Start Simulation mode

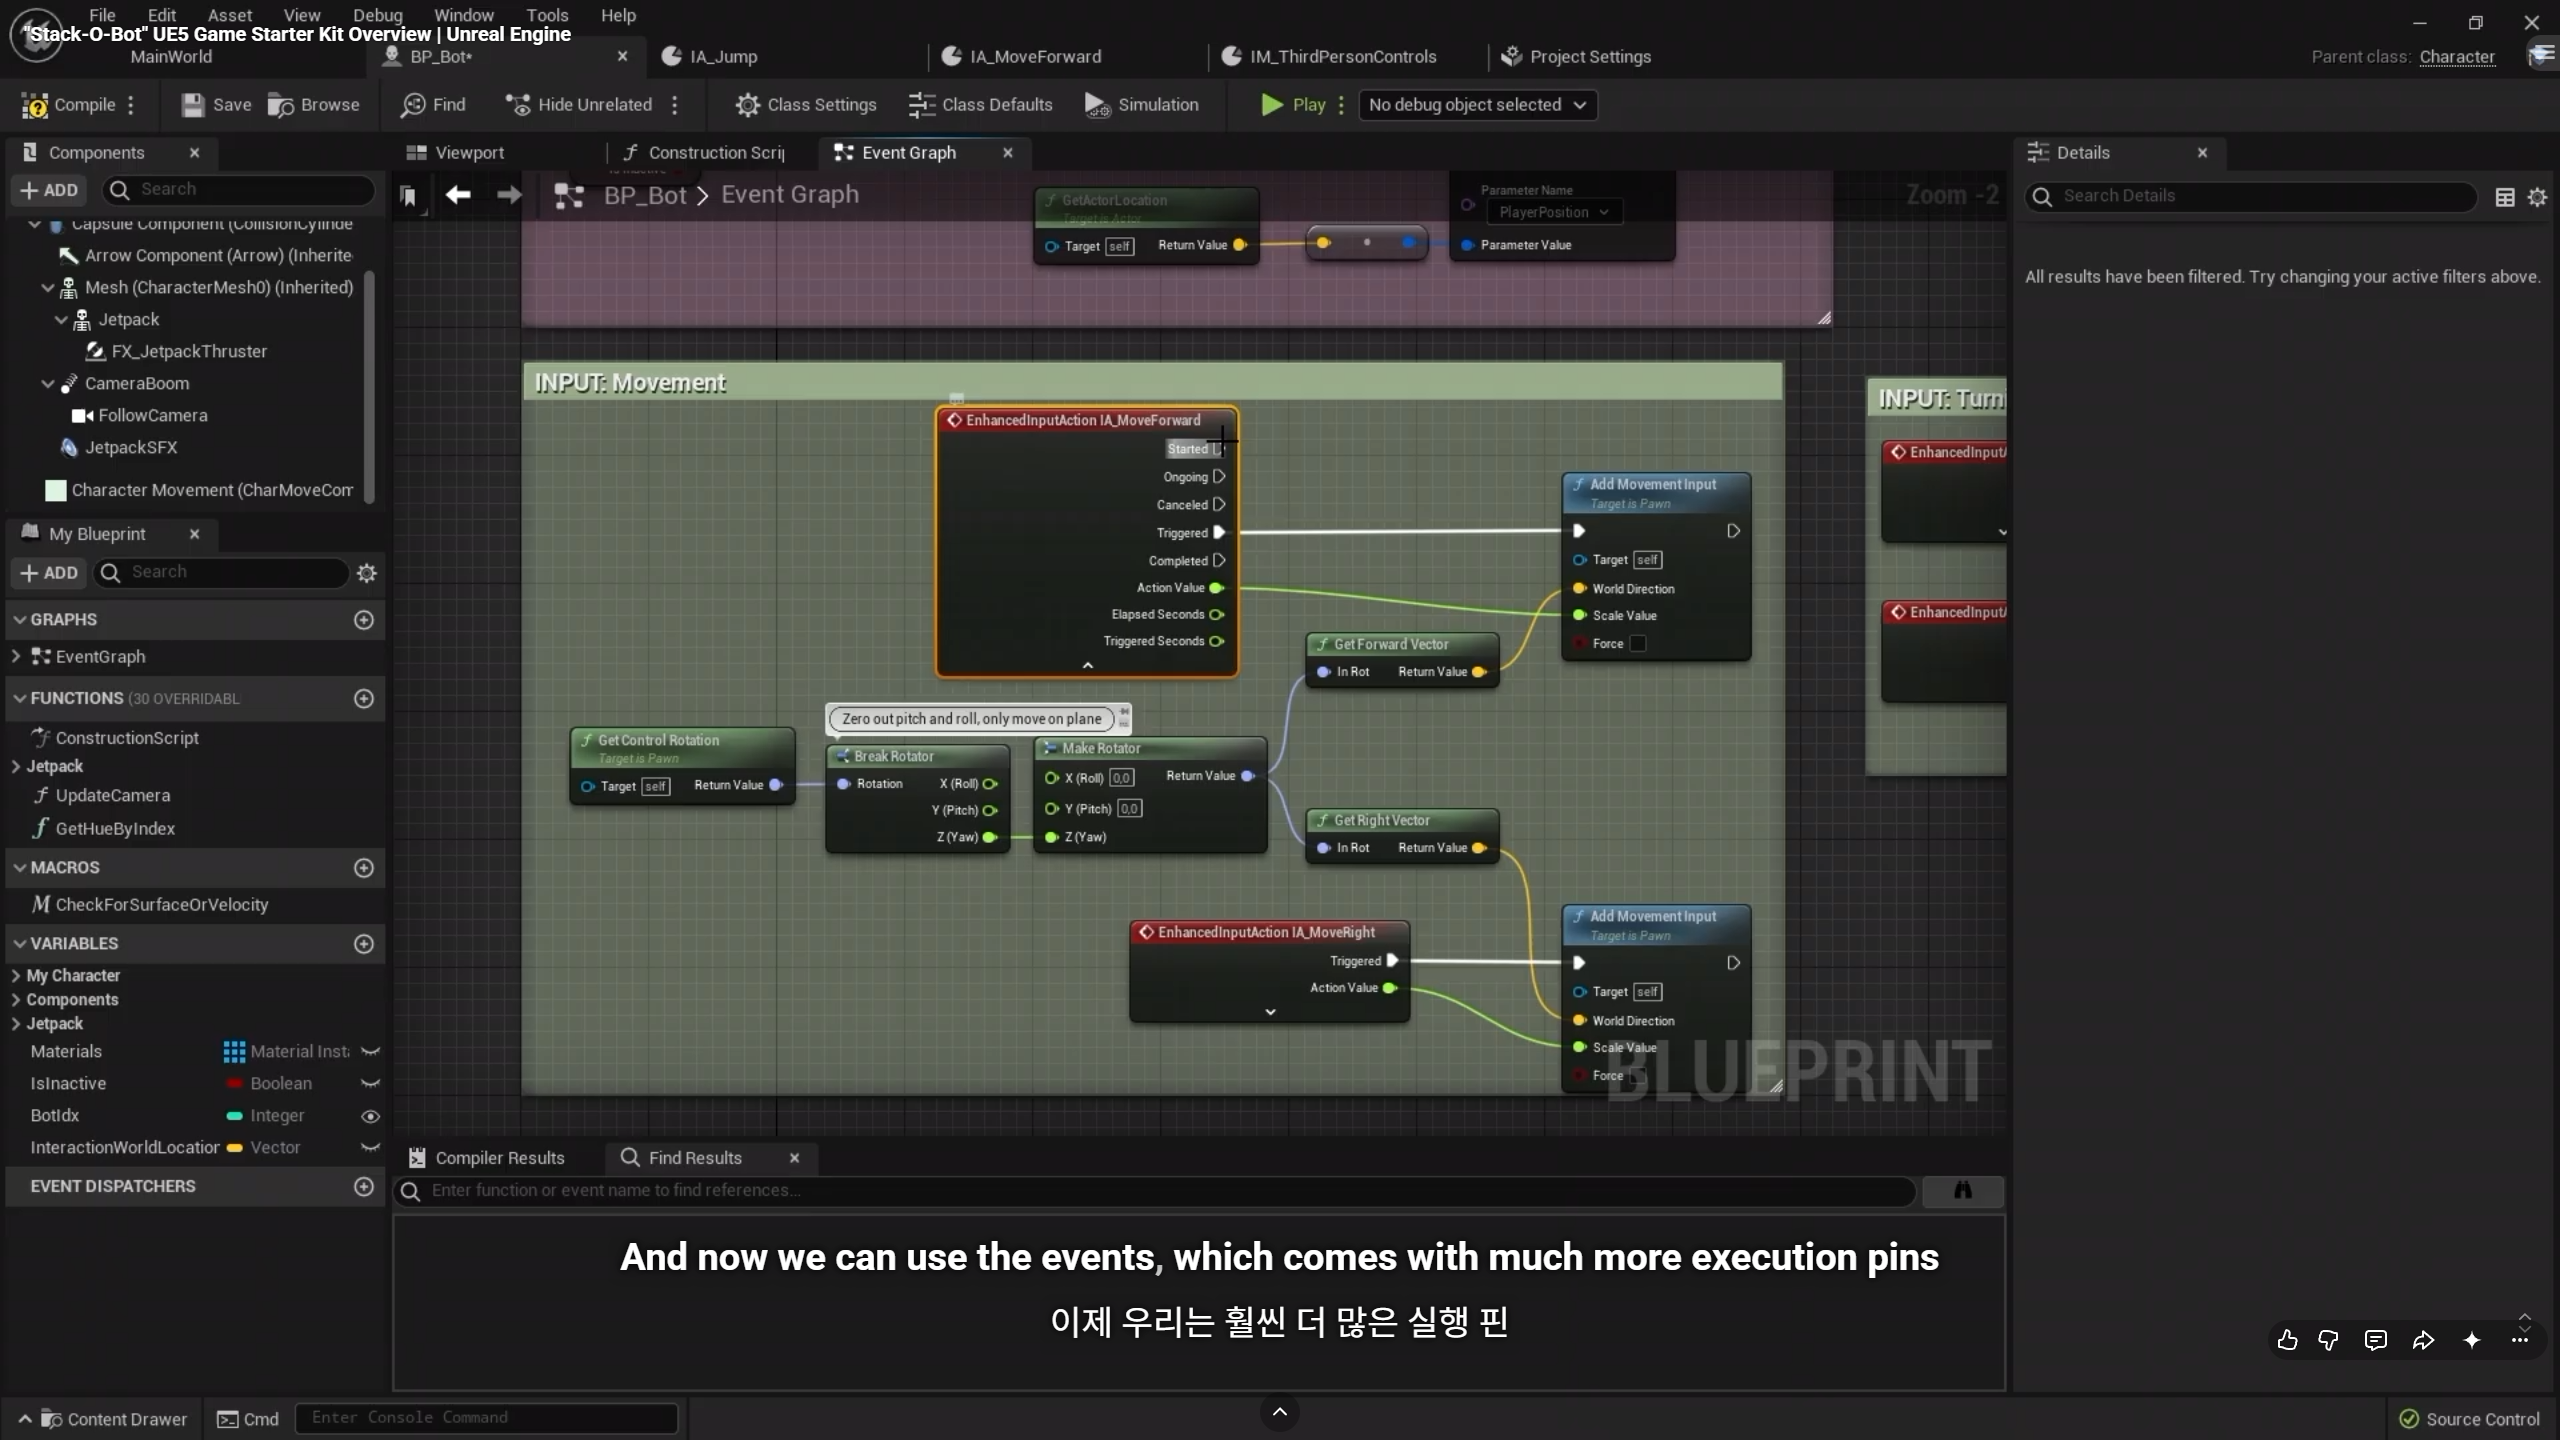pos(1141,105)
